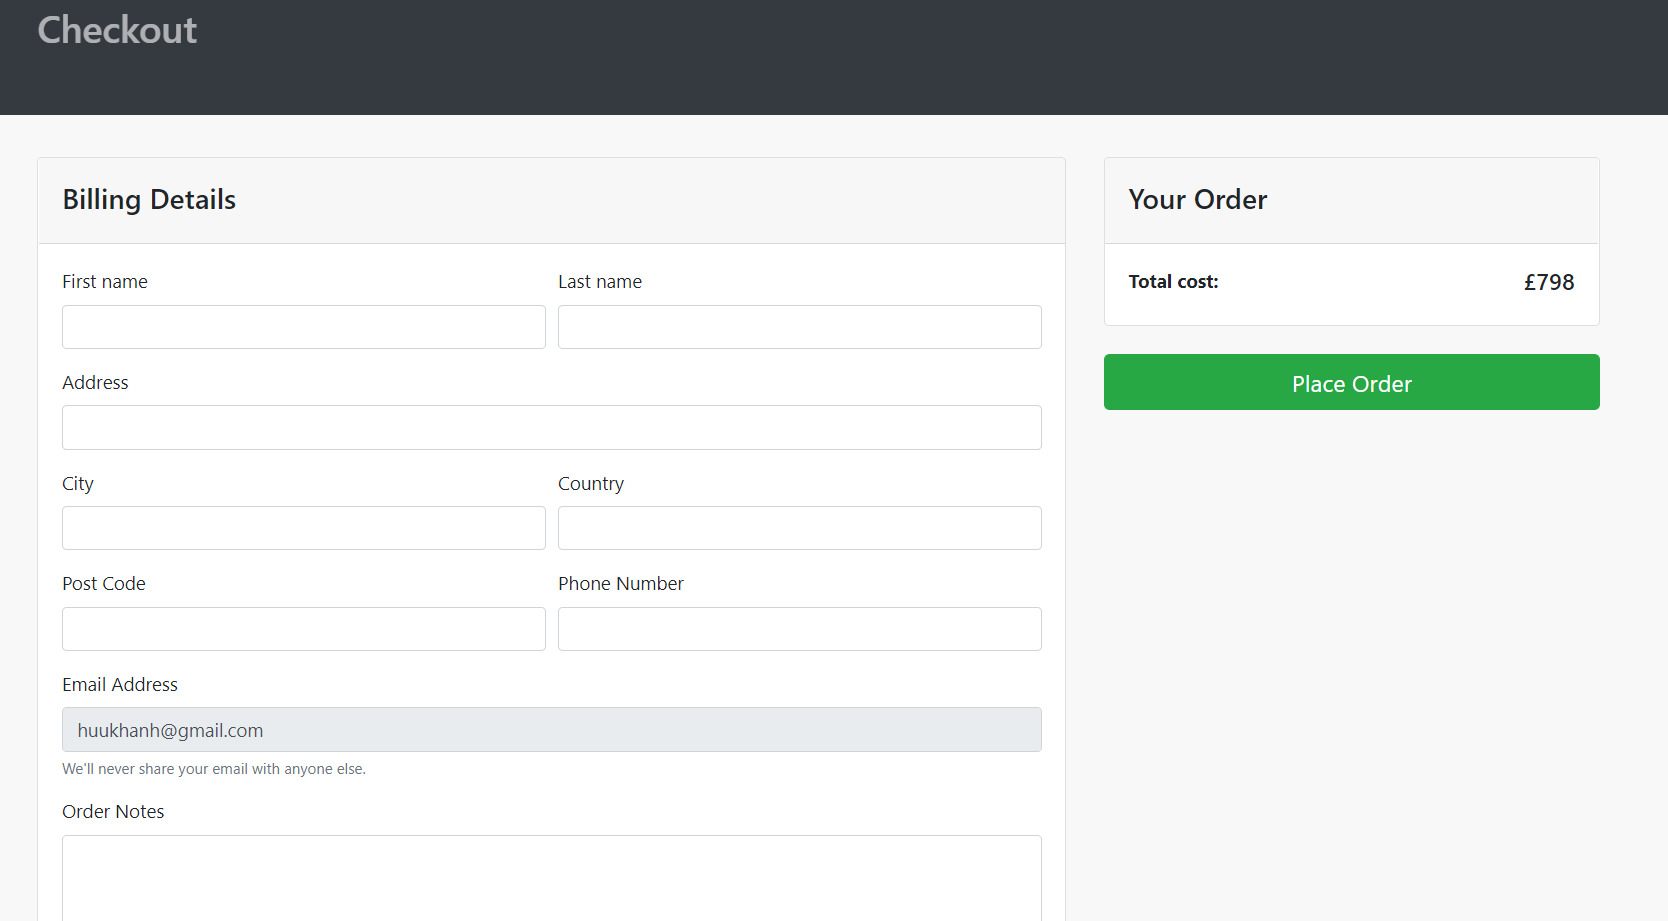Click inside the Order Notes text area

(551, 878)
